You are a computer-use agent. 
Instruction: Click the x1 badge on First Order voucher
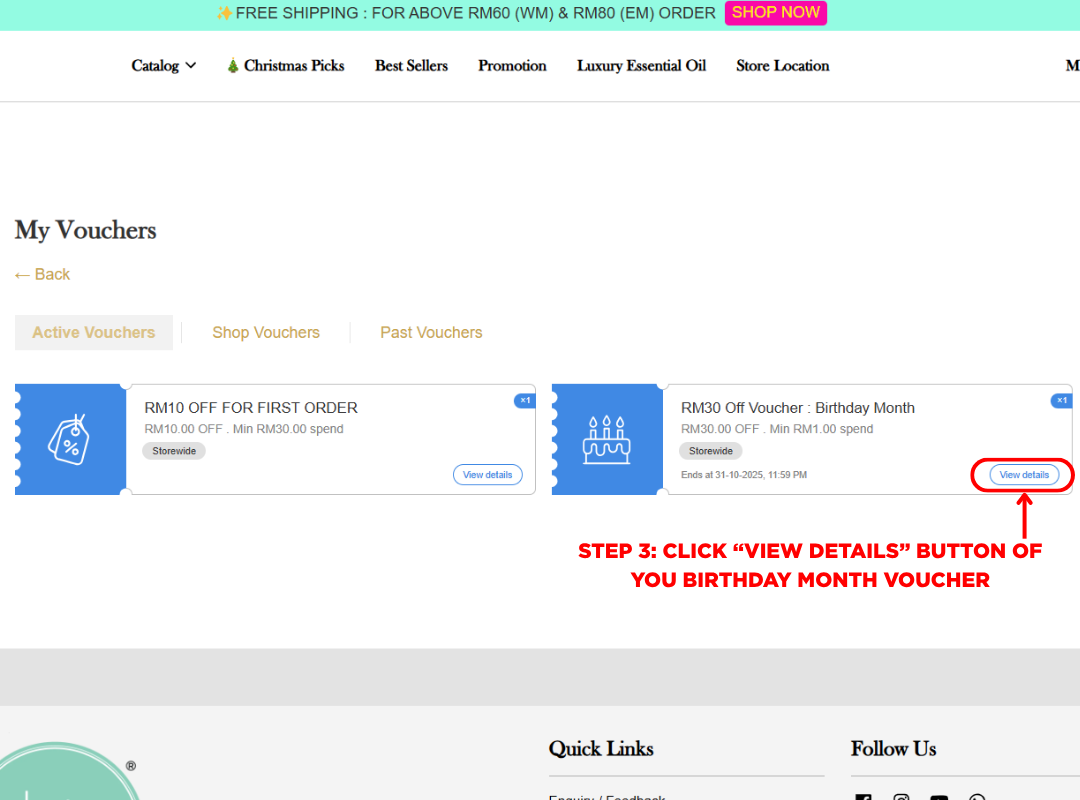click(524, 400)
